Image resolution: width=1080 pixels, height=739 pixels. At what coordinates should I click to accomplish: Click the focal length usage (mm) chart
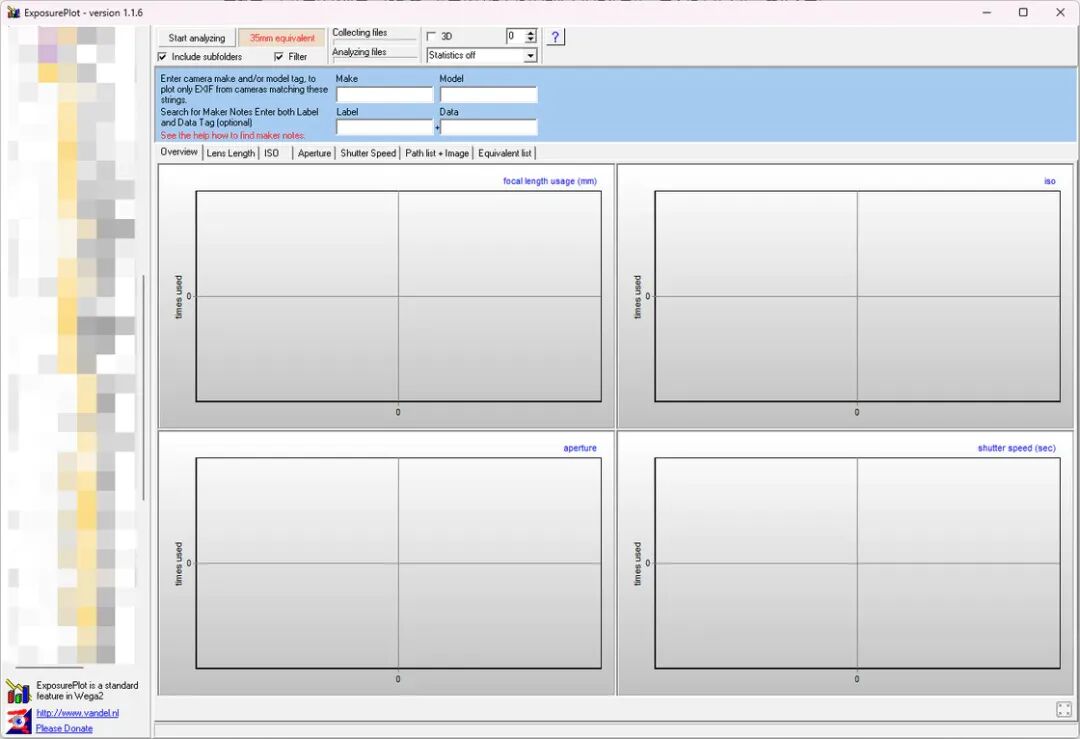pyautogui.click(x=386, y=295)
